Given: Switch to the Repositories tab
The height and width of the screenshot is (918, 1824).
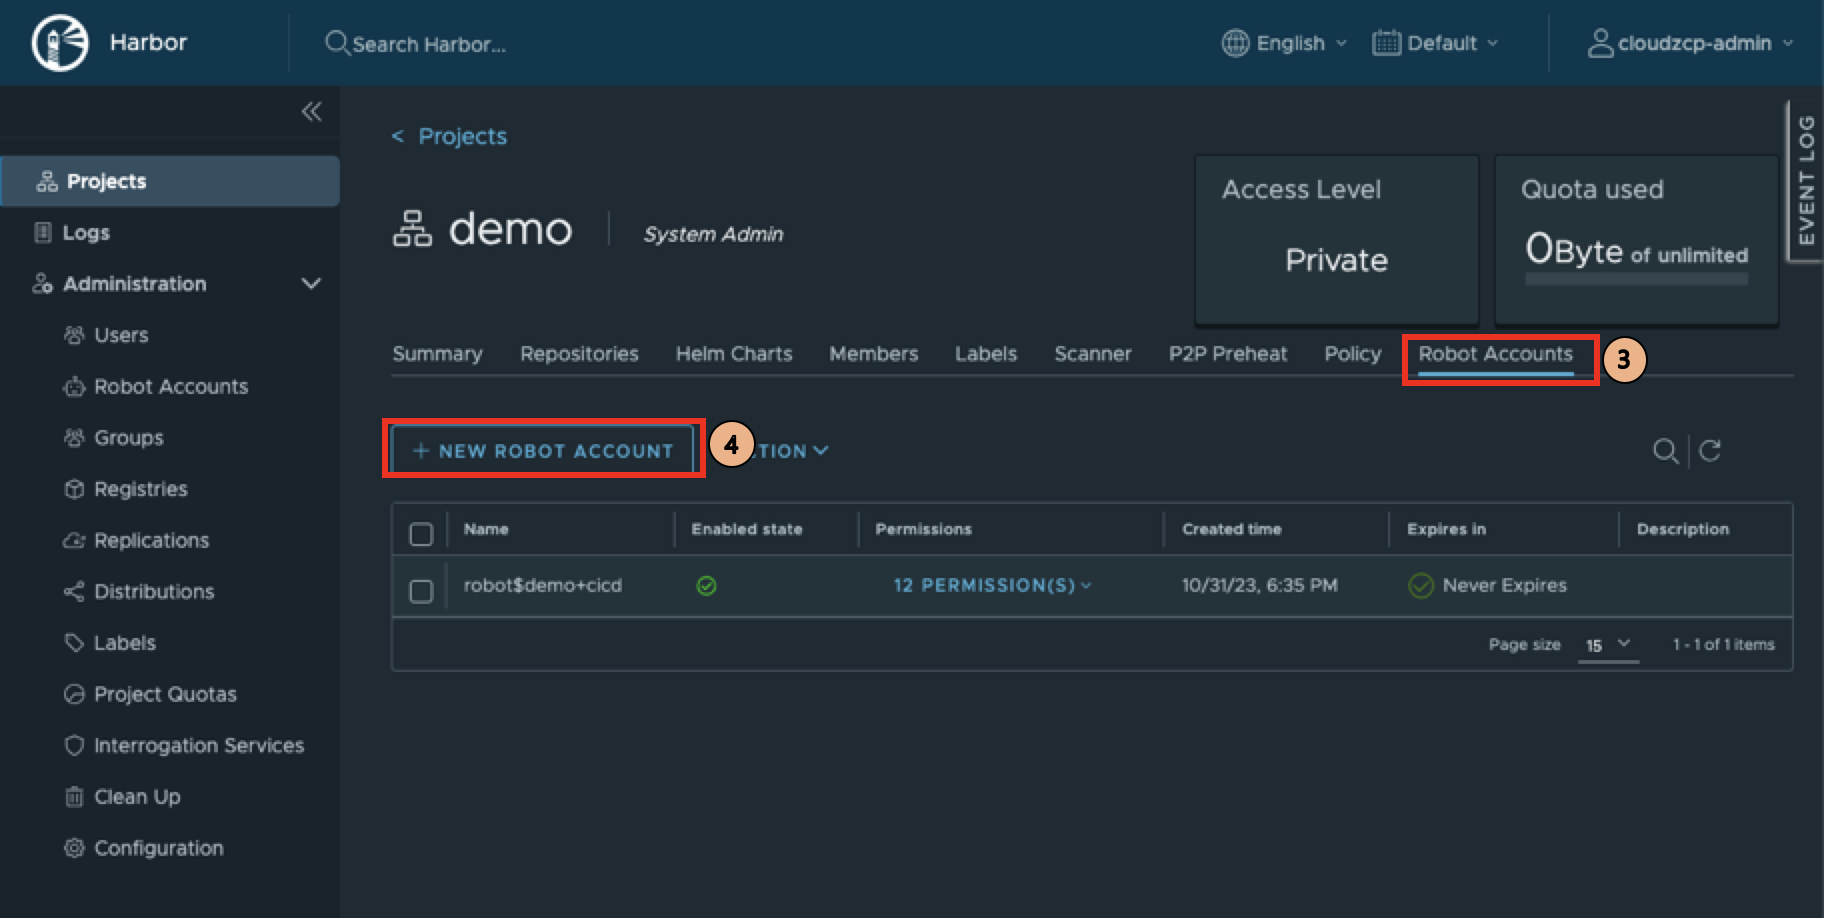Looking at the screenshot, I should pos(579,354).
